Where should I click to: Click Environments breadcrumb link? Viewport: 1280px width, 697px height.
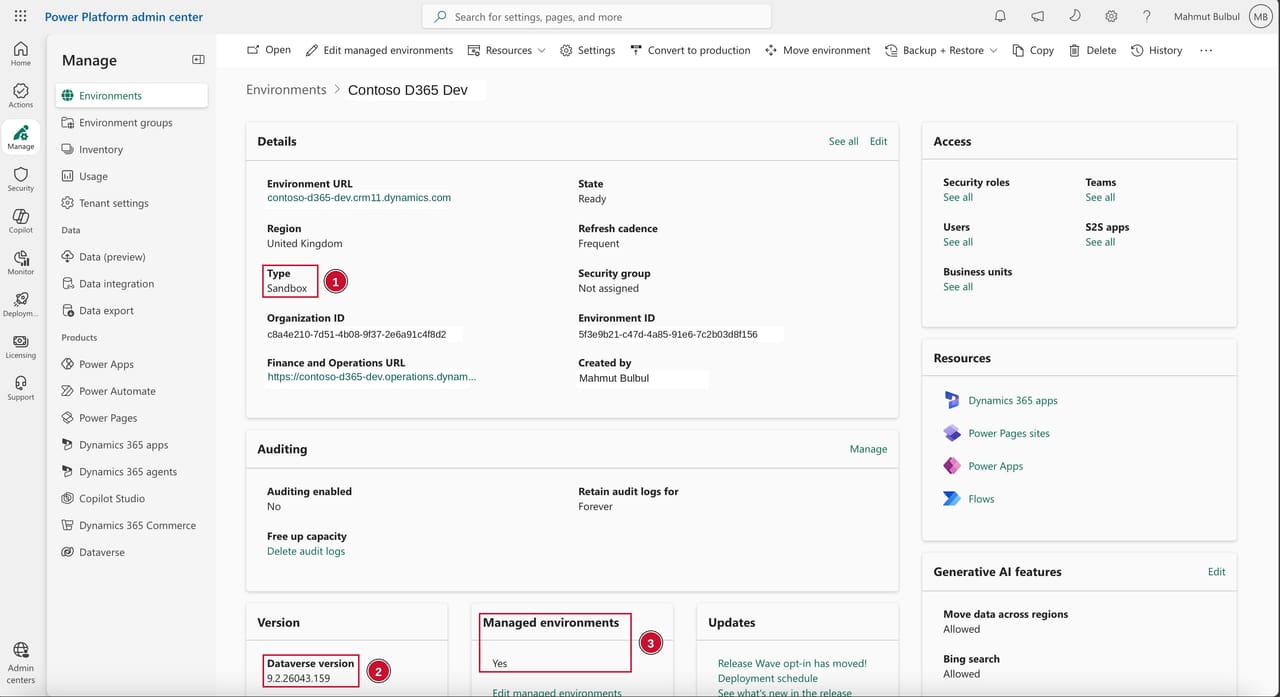286,90
